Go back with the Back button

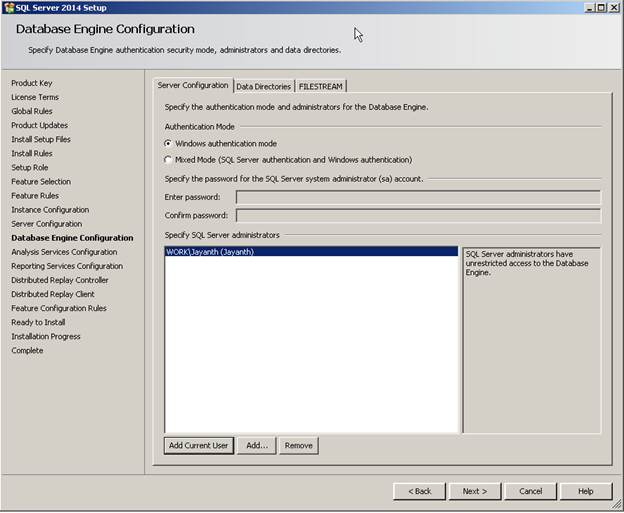pos(419,491)
